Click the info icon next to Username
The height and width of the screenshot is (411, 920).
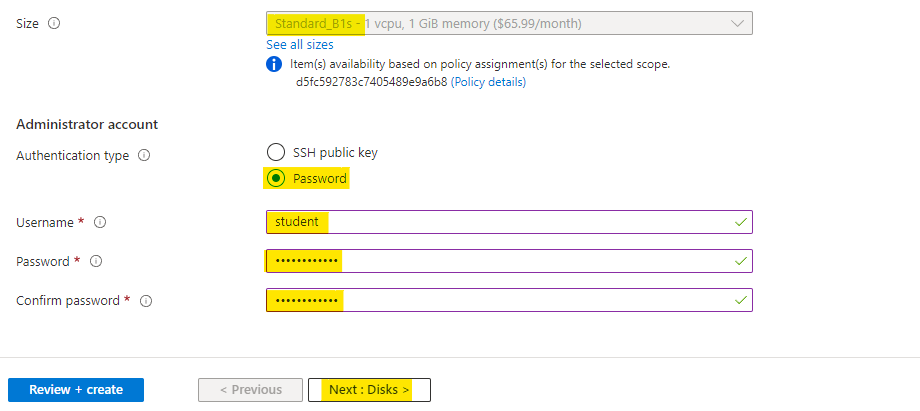point(100,223)
